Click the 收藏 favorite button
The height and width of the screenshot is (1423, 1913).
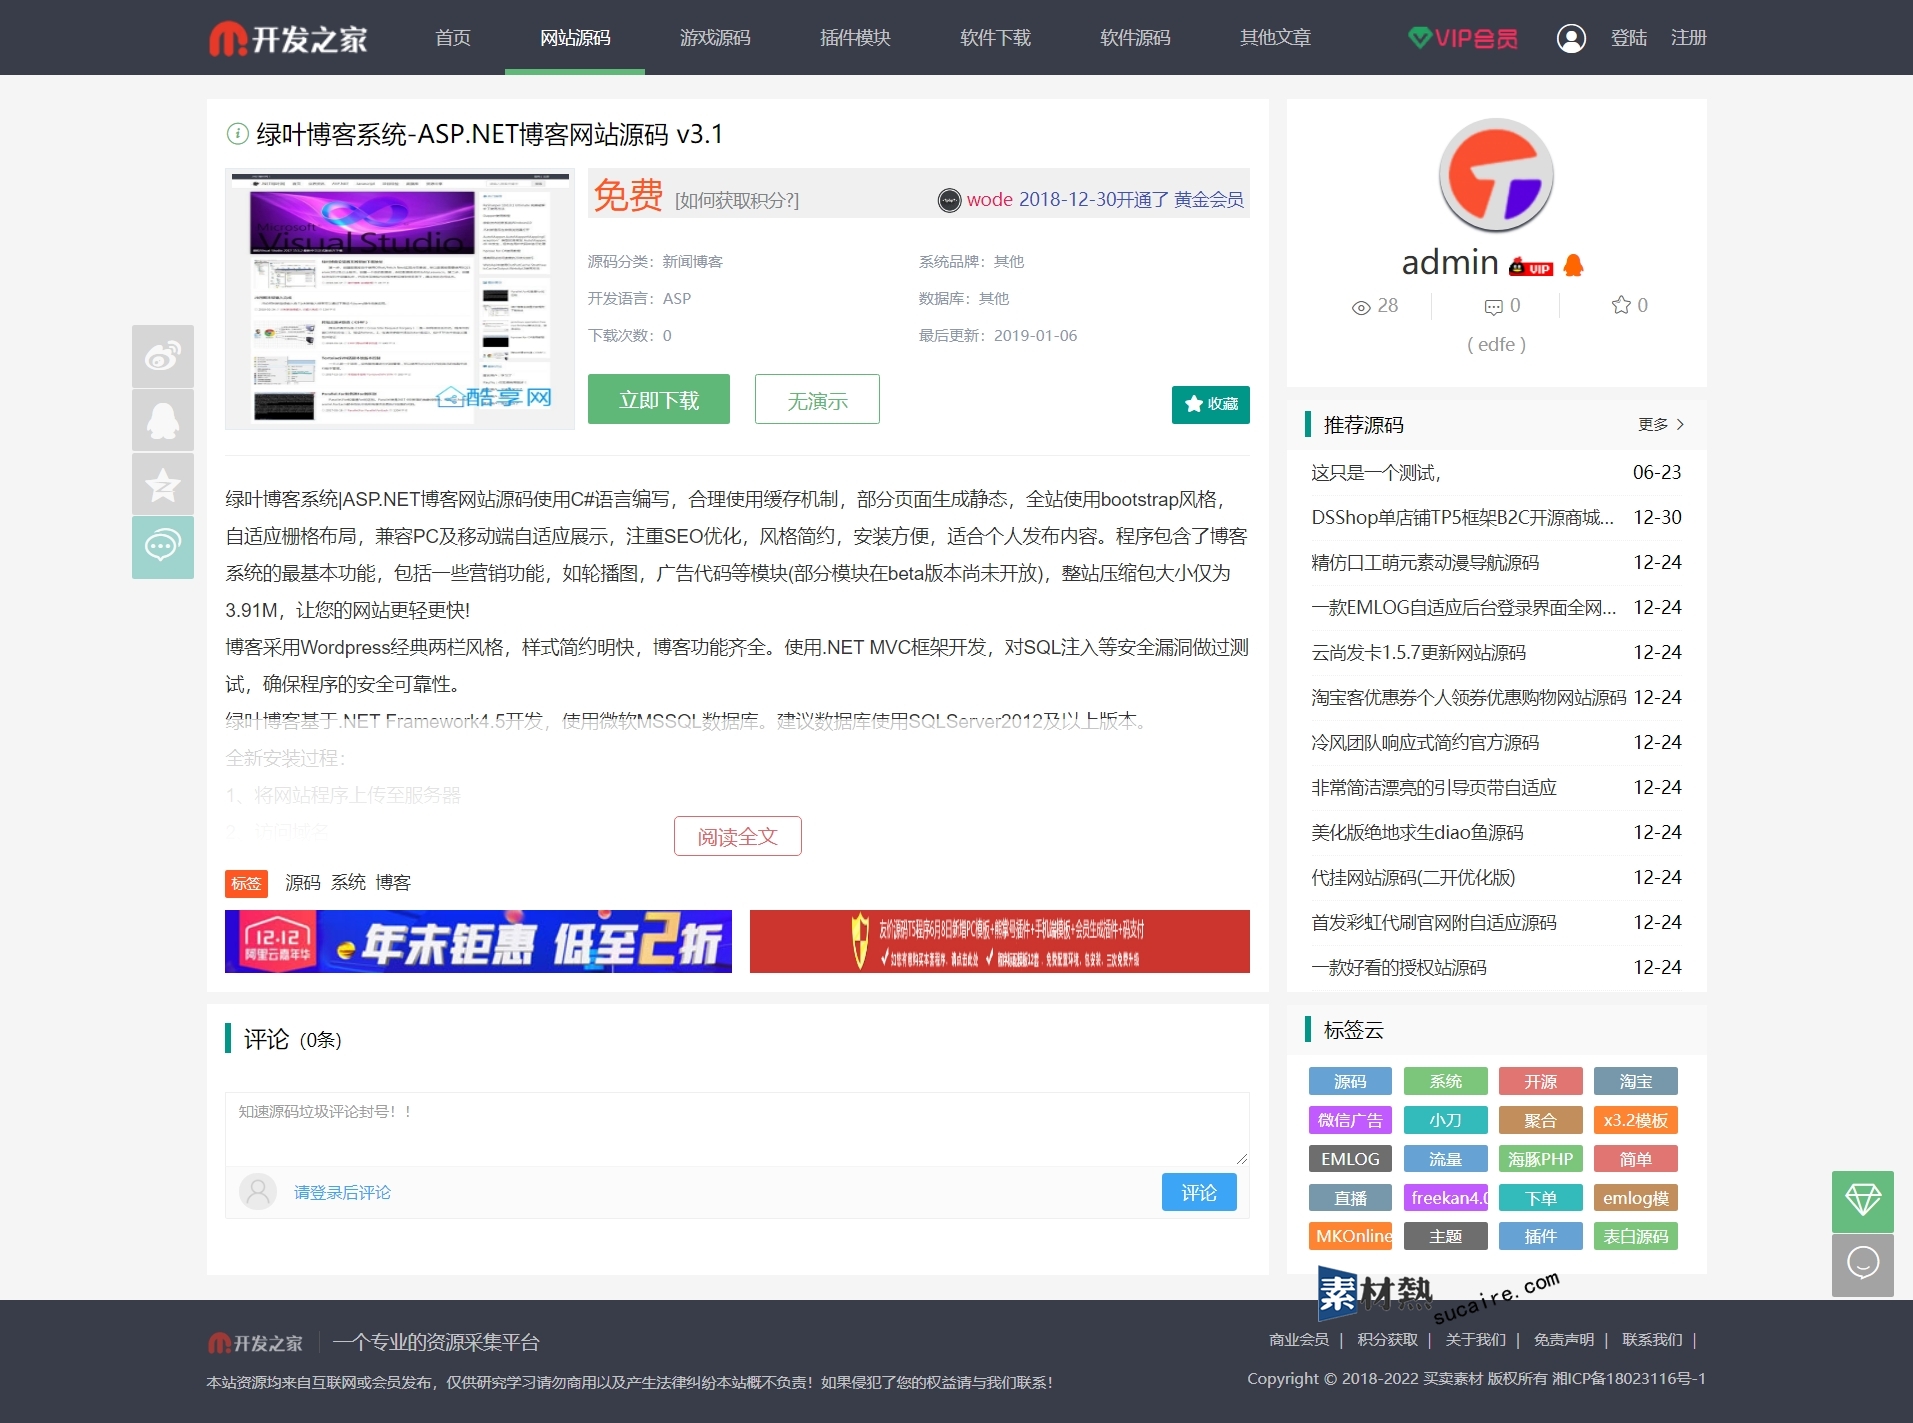[x=1211, y=404]
